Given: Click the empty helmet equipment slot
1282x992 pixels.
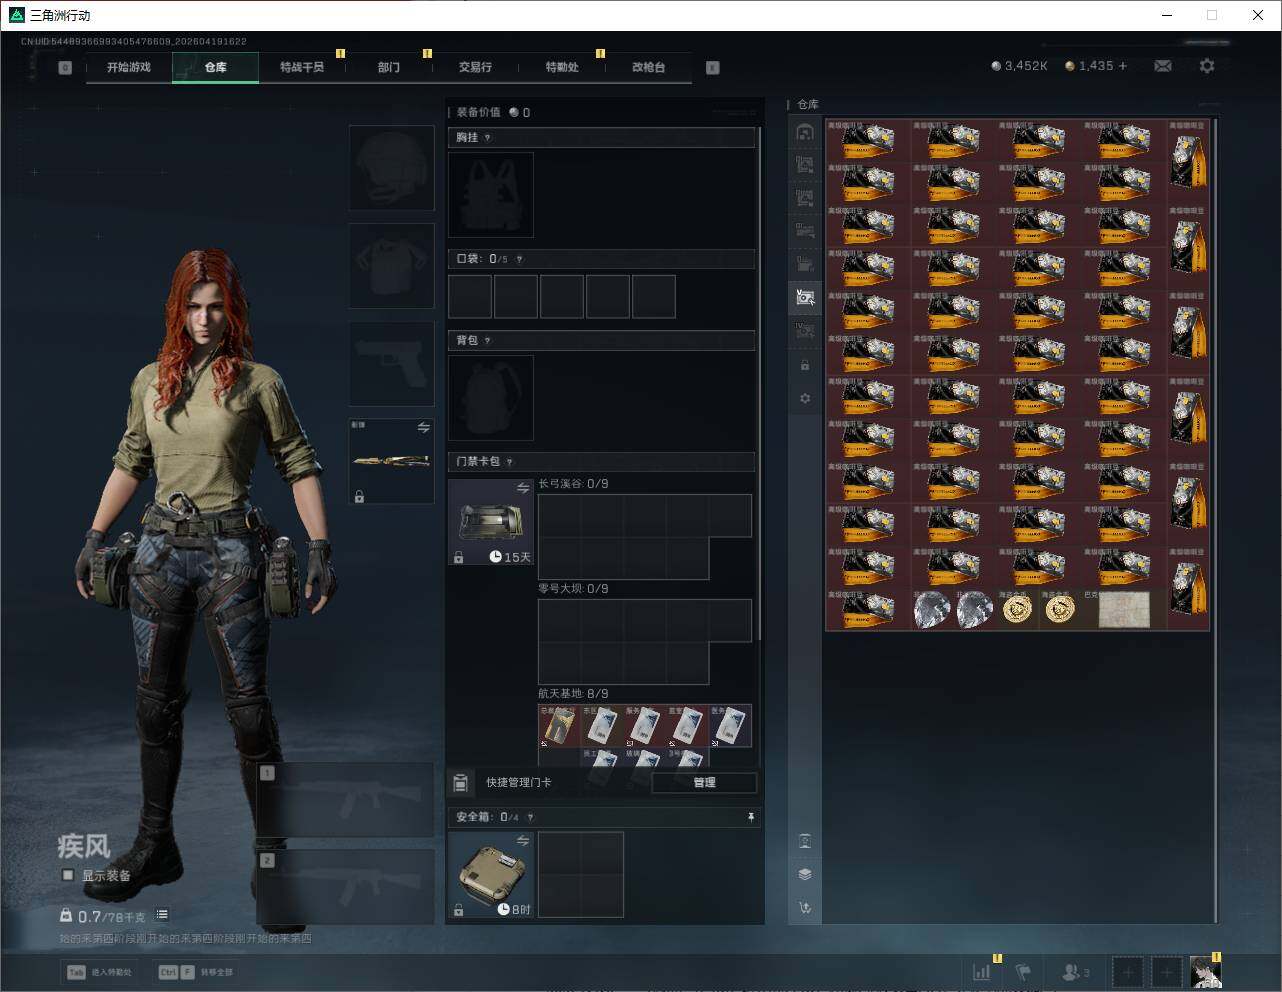Looking at the screenshot, I should coord(391,167).
